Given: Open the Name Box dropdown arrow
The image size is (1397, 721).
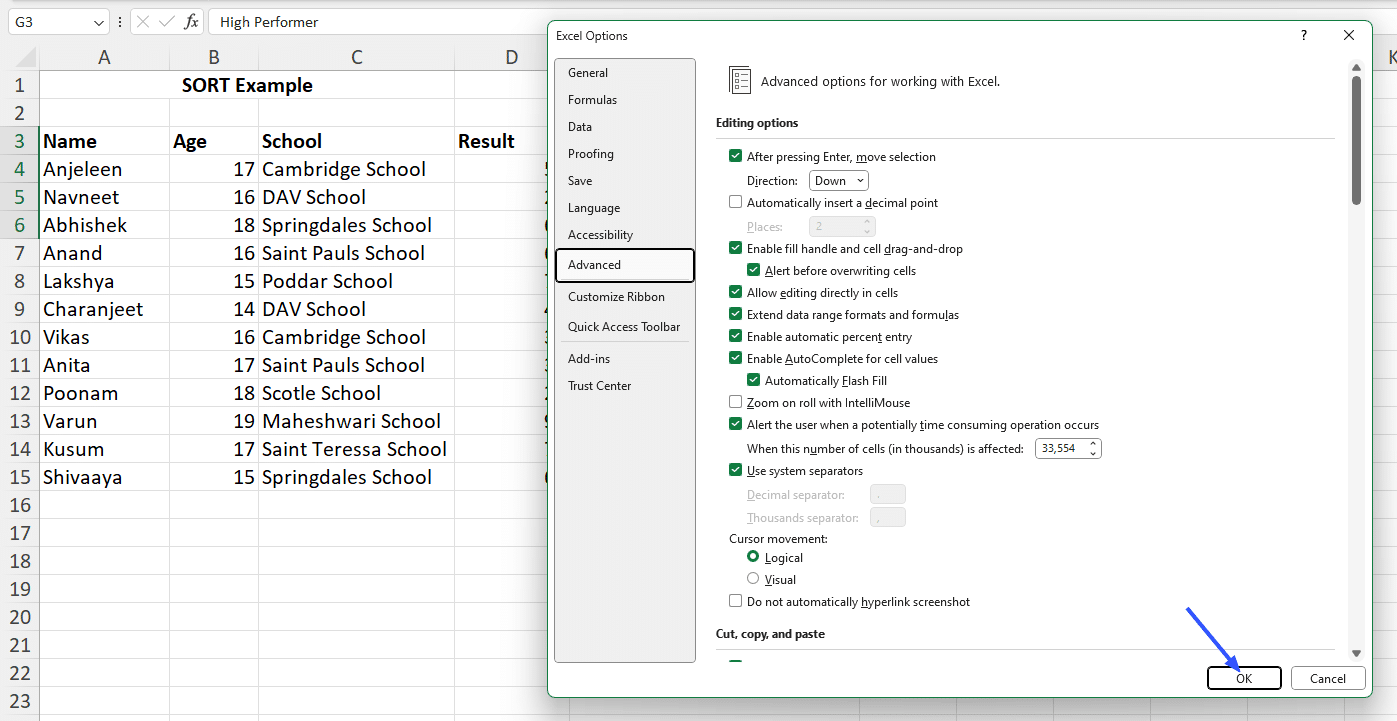Looking at the screenshot, I should (x=98, y=22).
